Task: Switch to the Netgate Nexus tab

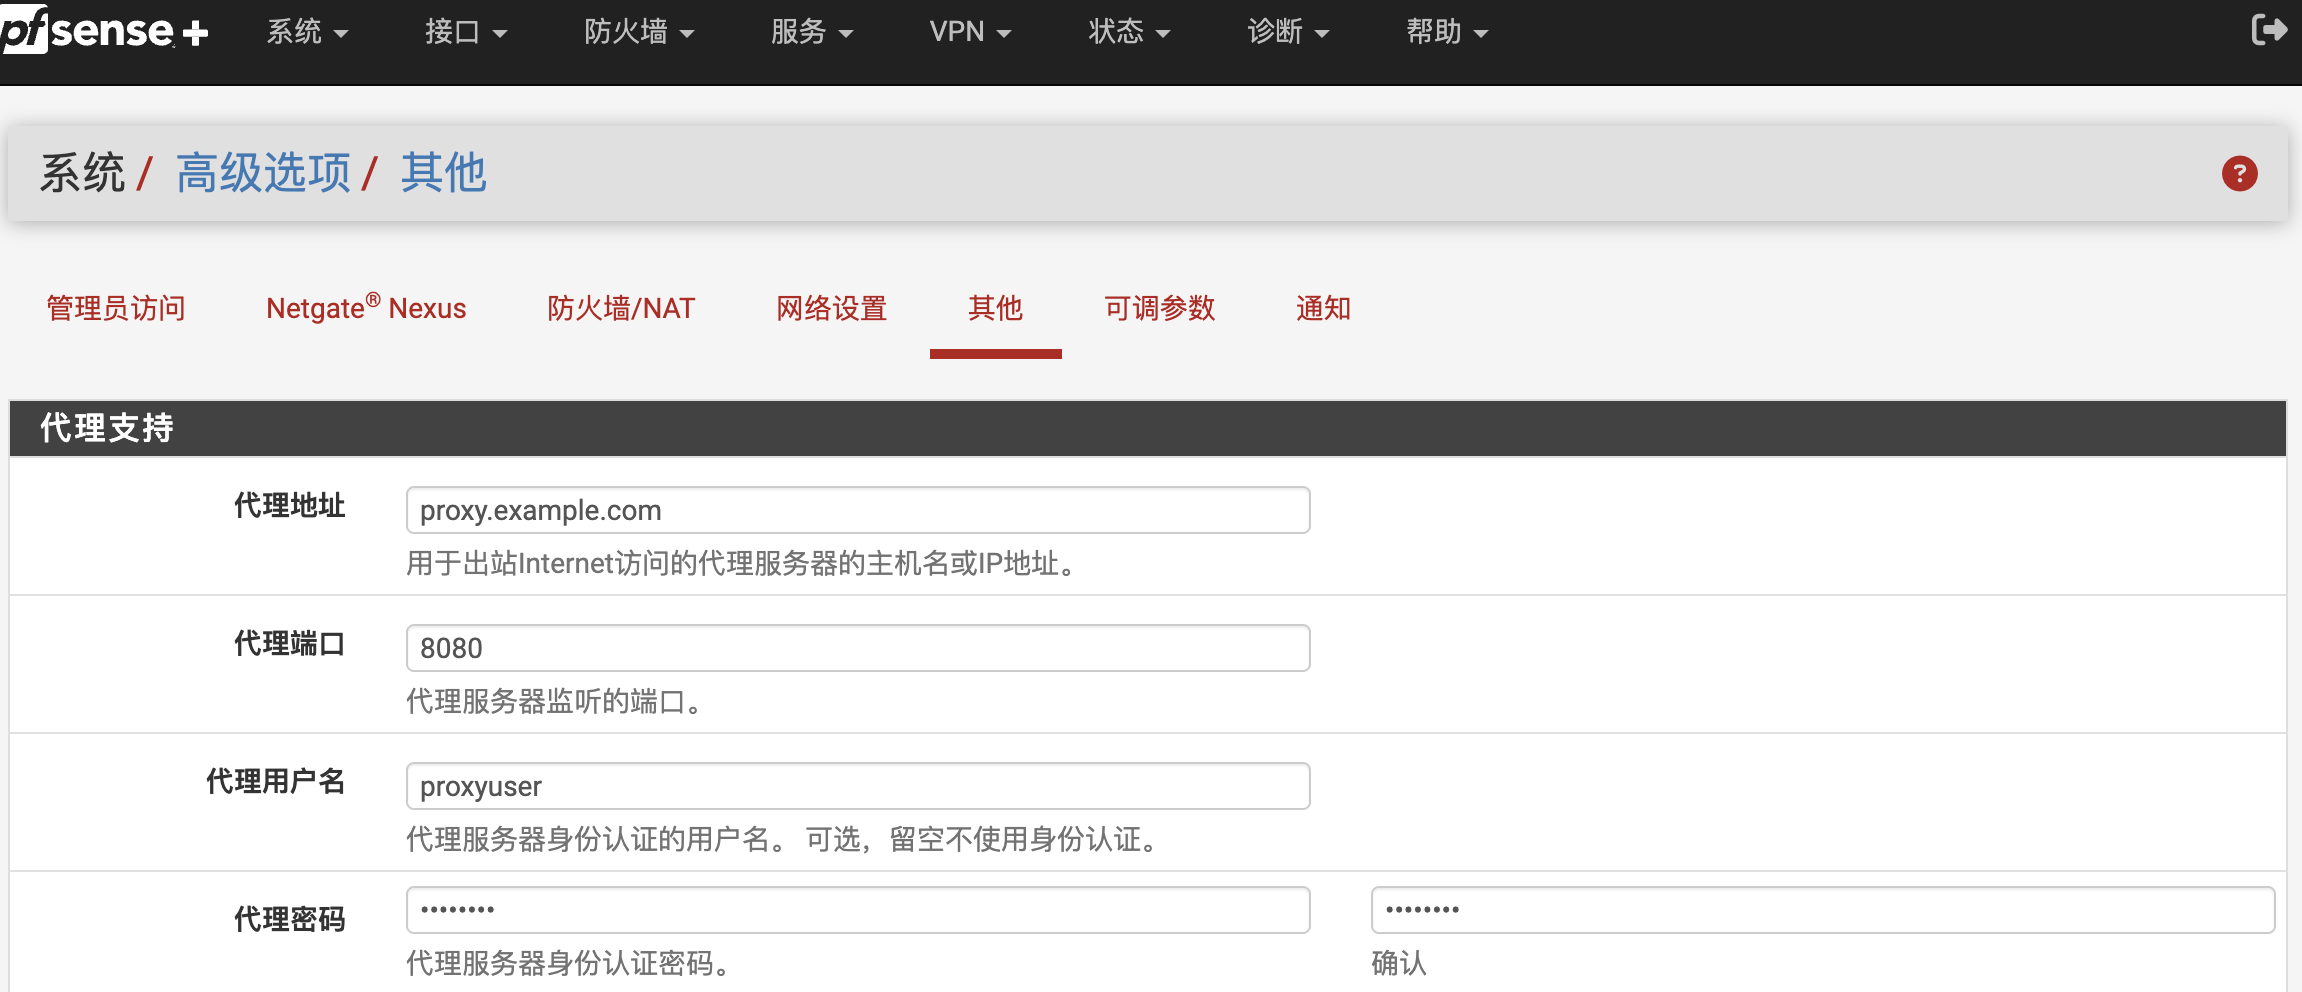Action: (x=366, y=308)
